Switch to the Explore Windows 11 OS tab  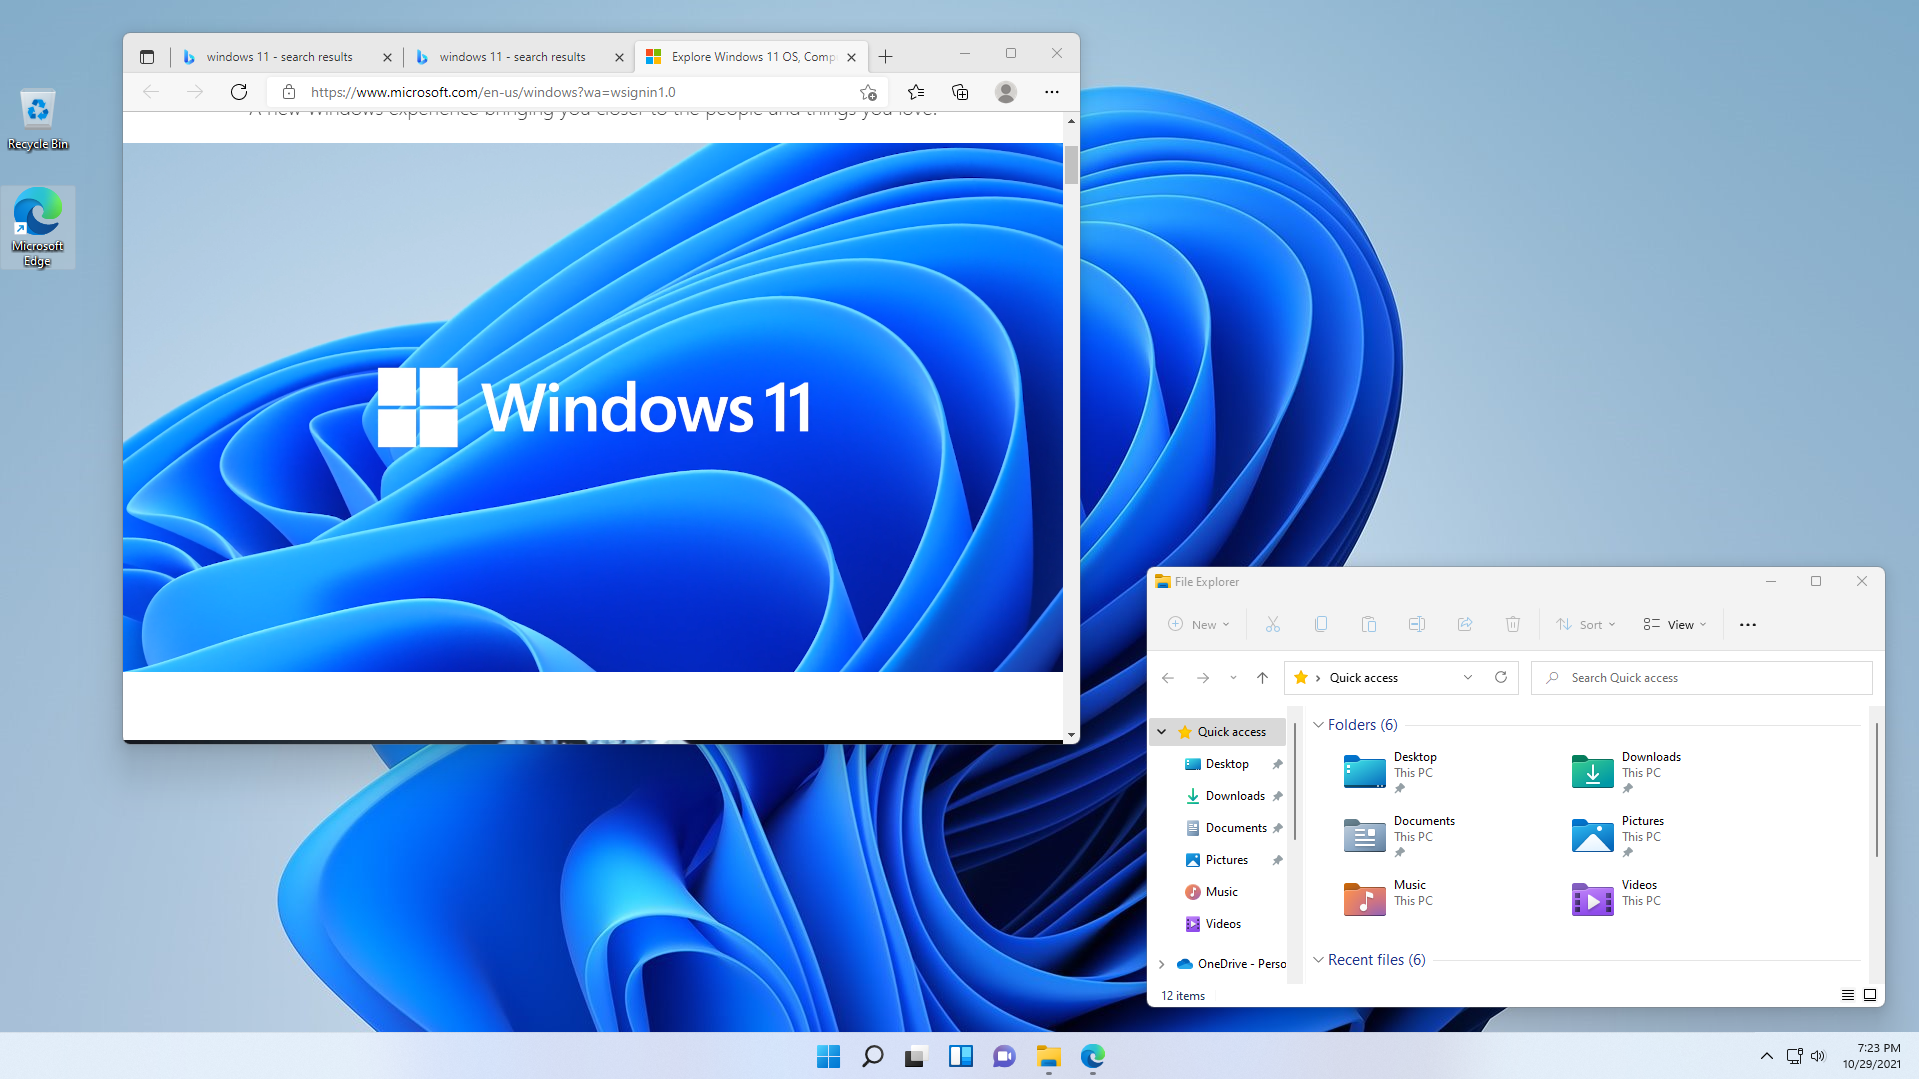[x=750, y=56]
